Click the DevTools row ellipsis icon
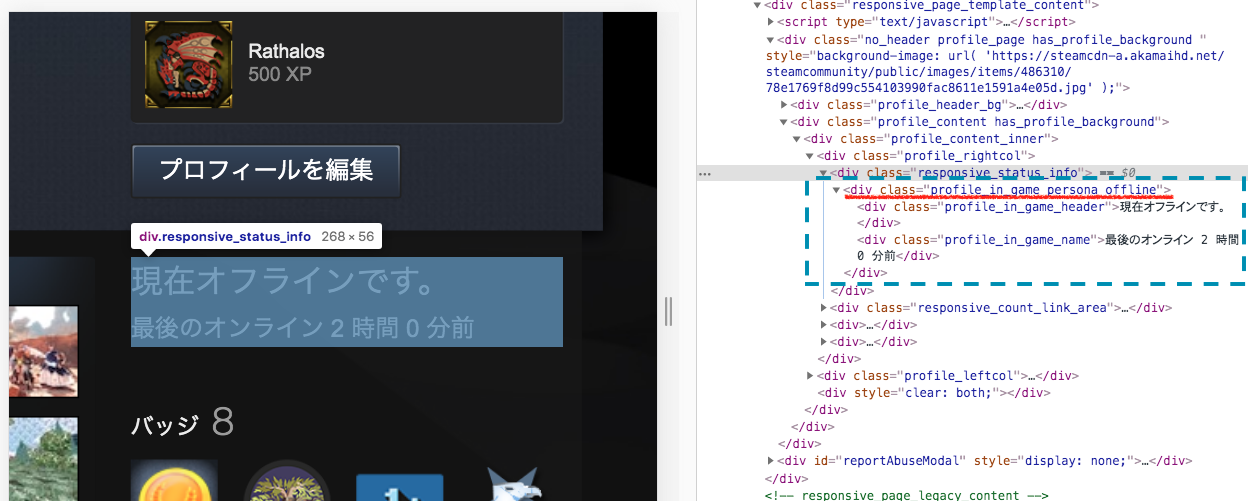1248x501 pixels. 705,173
